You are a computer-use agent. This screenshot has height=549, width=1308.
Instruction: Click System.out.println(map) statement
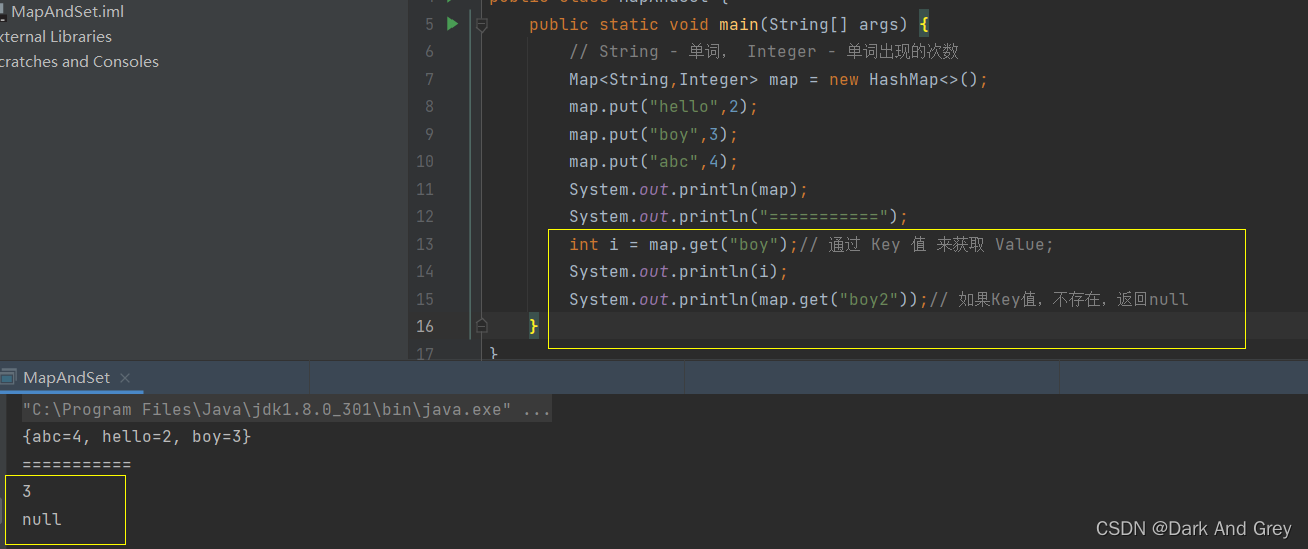coord(688,189)
